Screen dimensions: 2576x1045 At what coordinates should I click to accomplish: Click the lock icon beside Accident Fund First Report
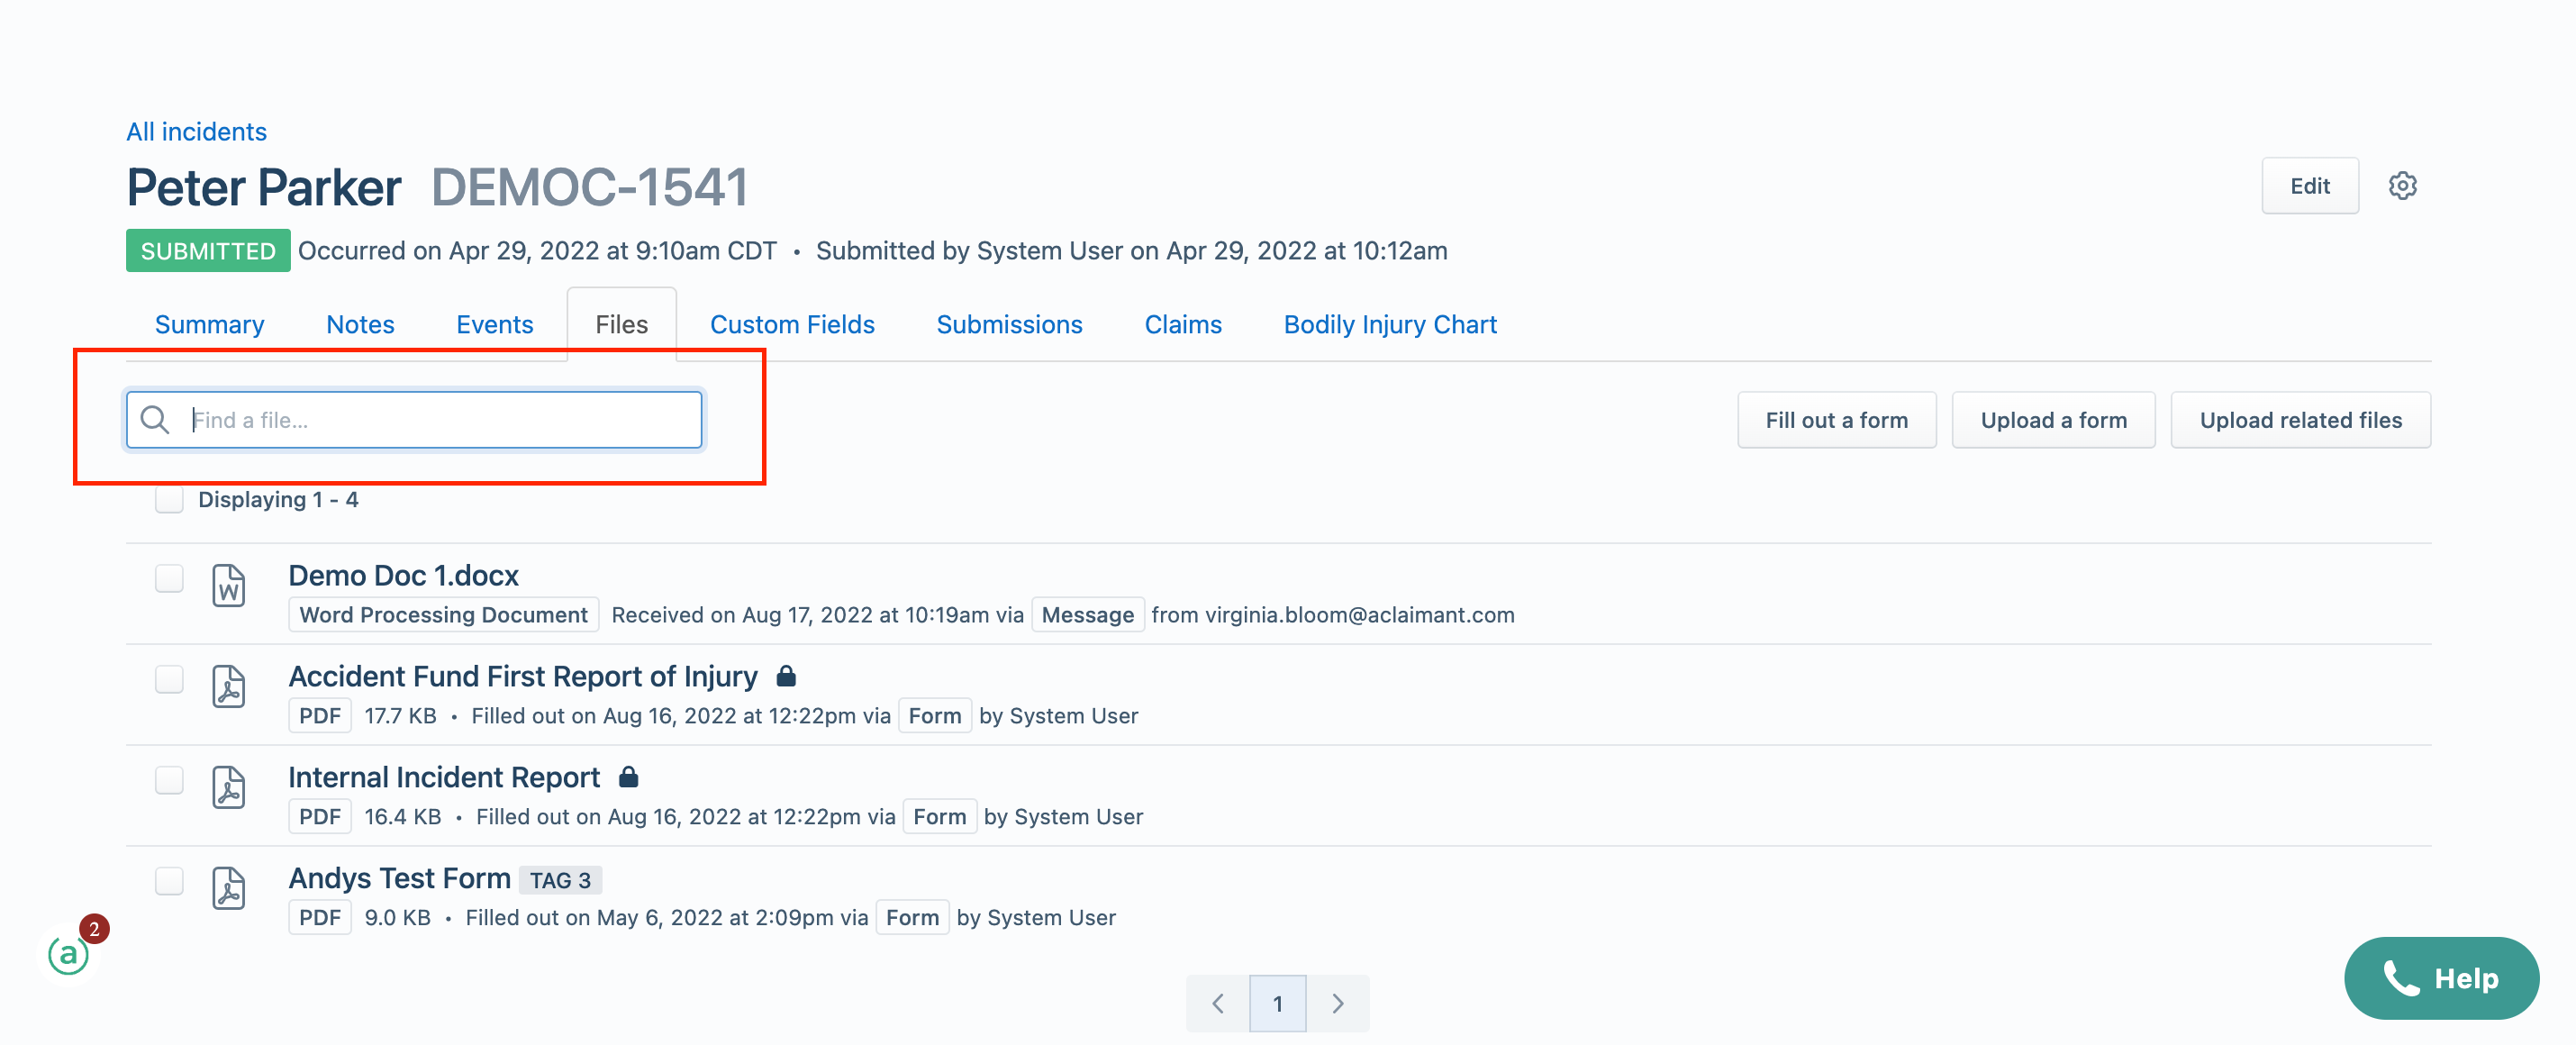coord(786,677)
